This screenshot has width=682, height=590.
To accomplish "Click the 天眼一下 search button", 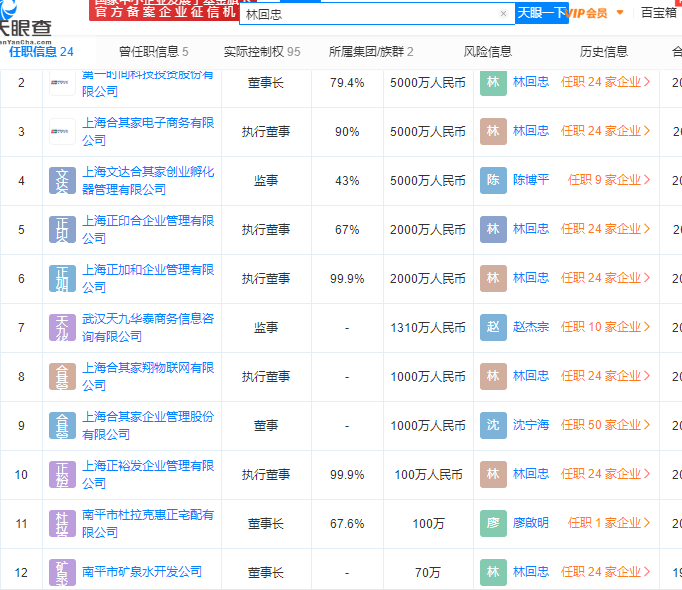I will tap(541, 13).
